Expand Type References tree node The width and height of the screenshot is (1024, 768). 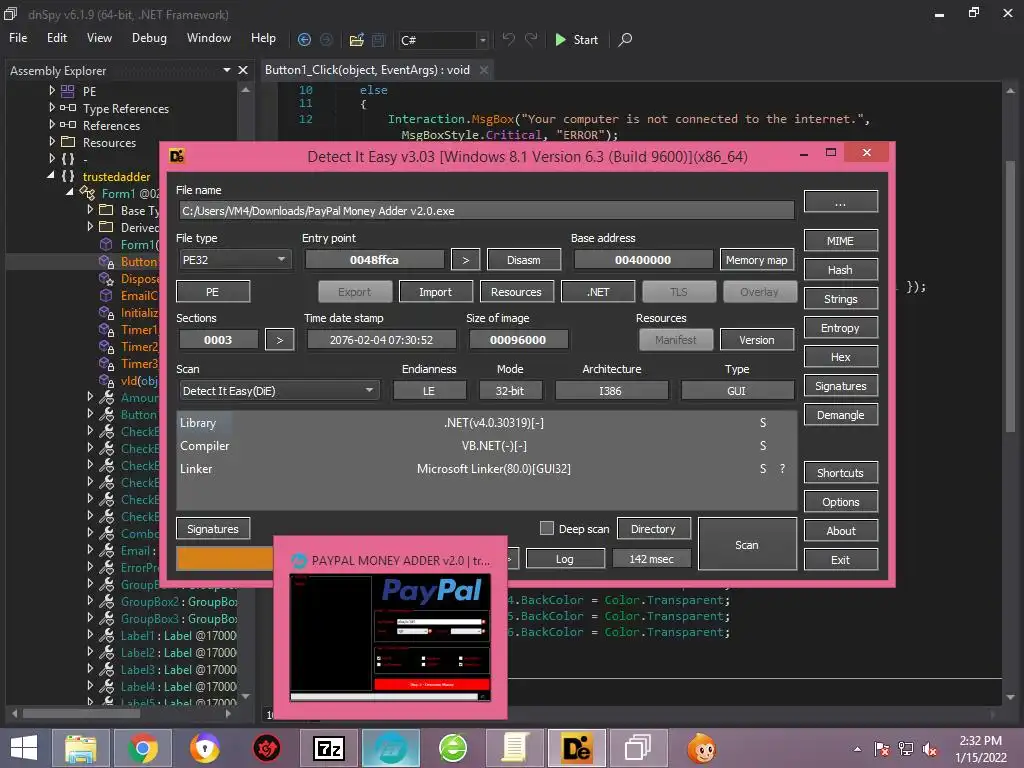pos(52,108)
